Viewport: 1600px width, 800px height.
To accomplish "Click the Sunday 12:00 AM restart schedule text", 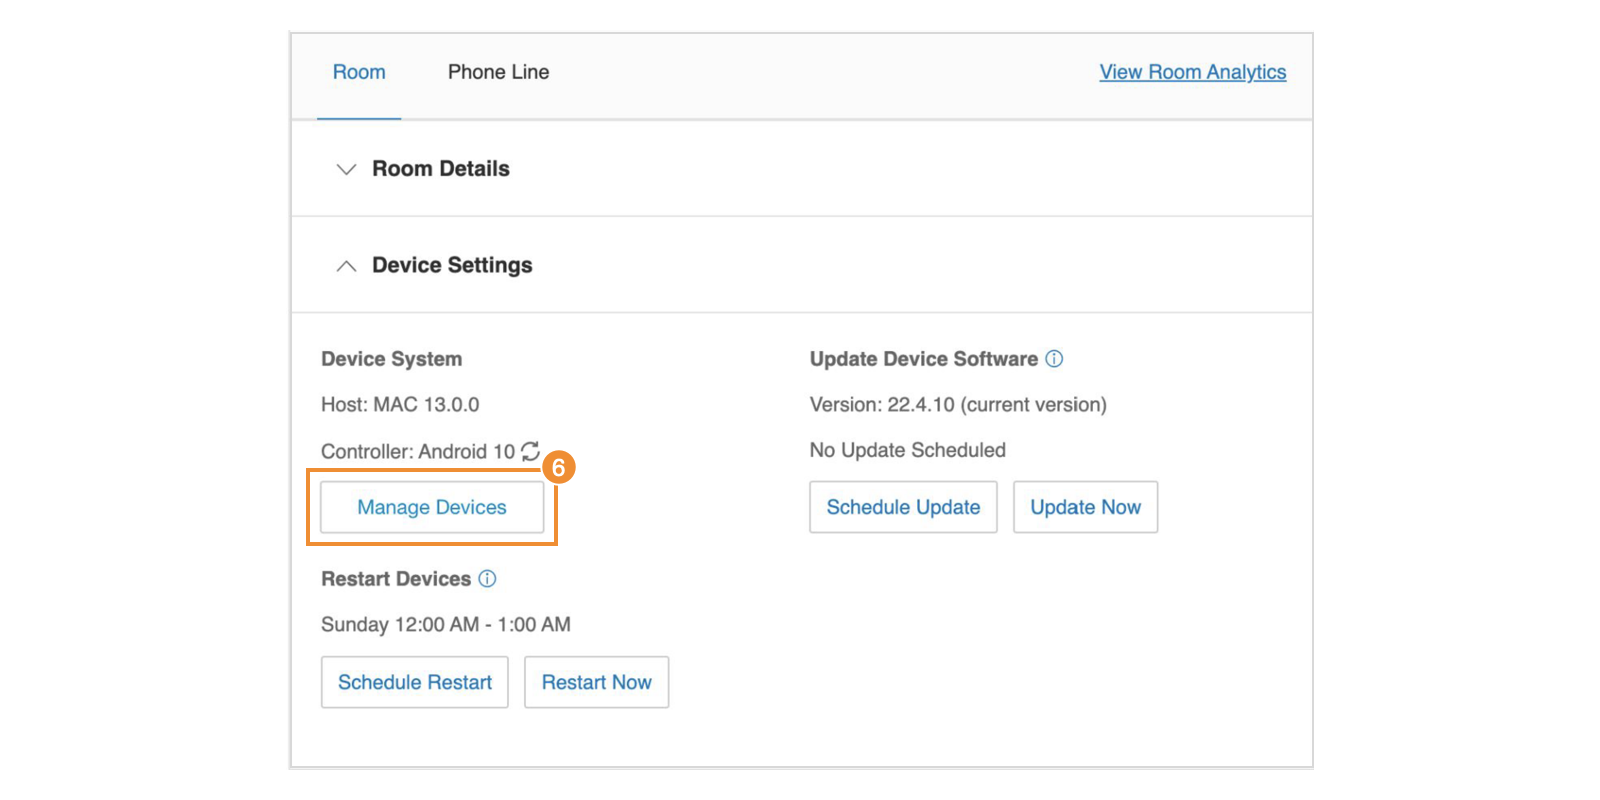I will click(445, 625).
